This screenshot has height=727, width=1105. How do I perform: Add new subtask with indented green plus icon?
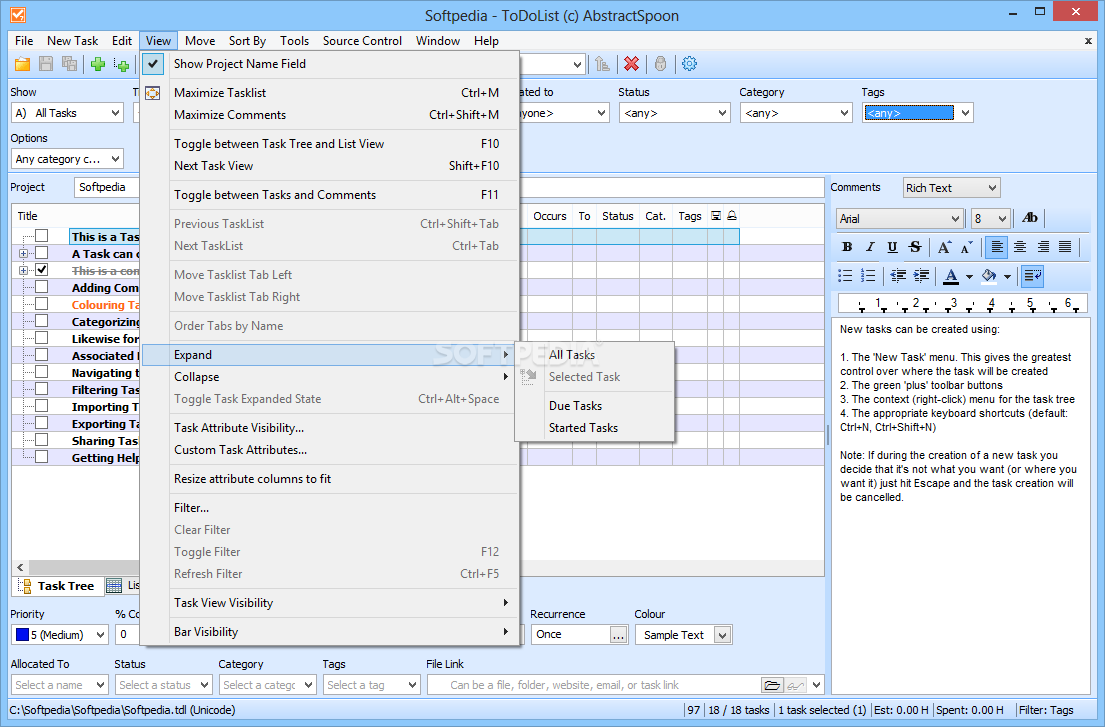pos(121,65)
